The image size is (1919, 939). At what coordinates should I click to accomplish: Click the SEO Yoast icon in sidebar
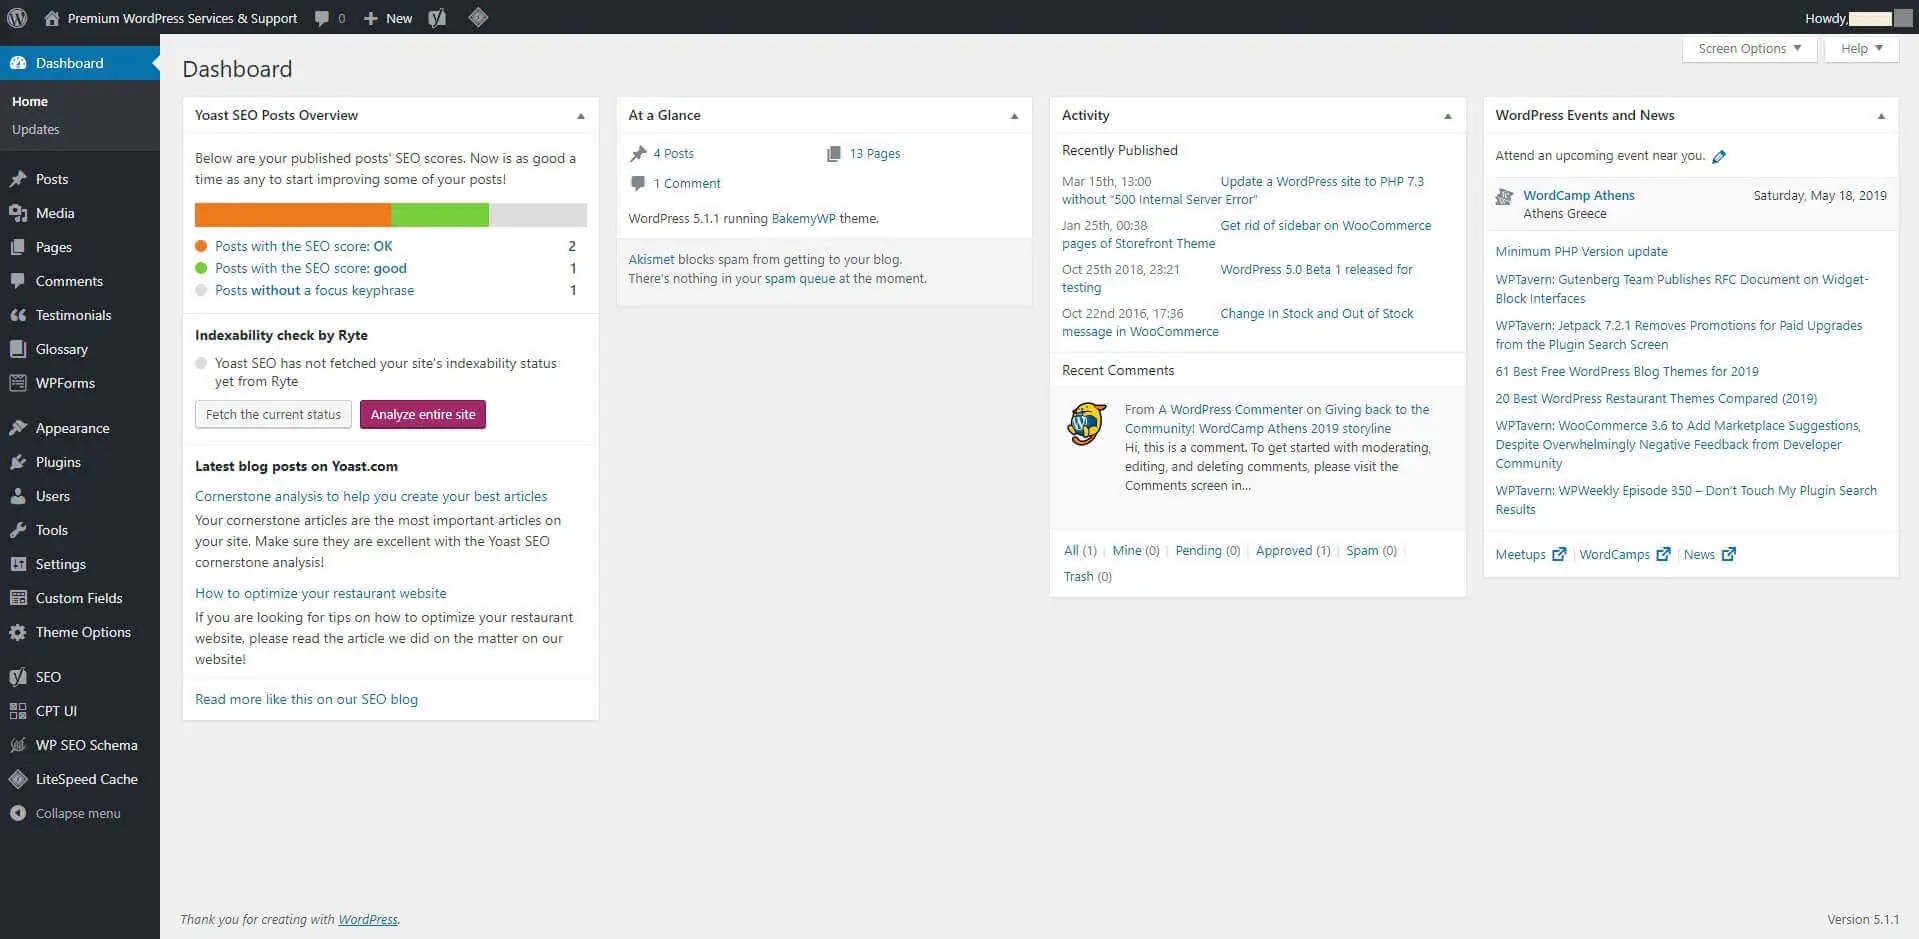18,677
